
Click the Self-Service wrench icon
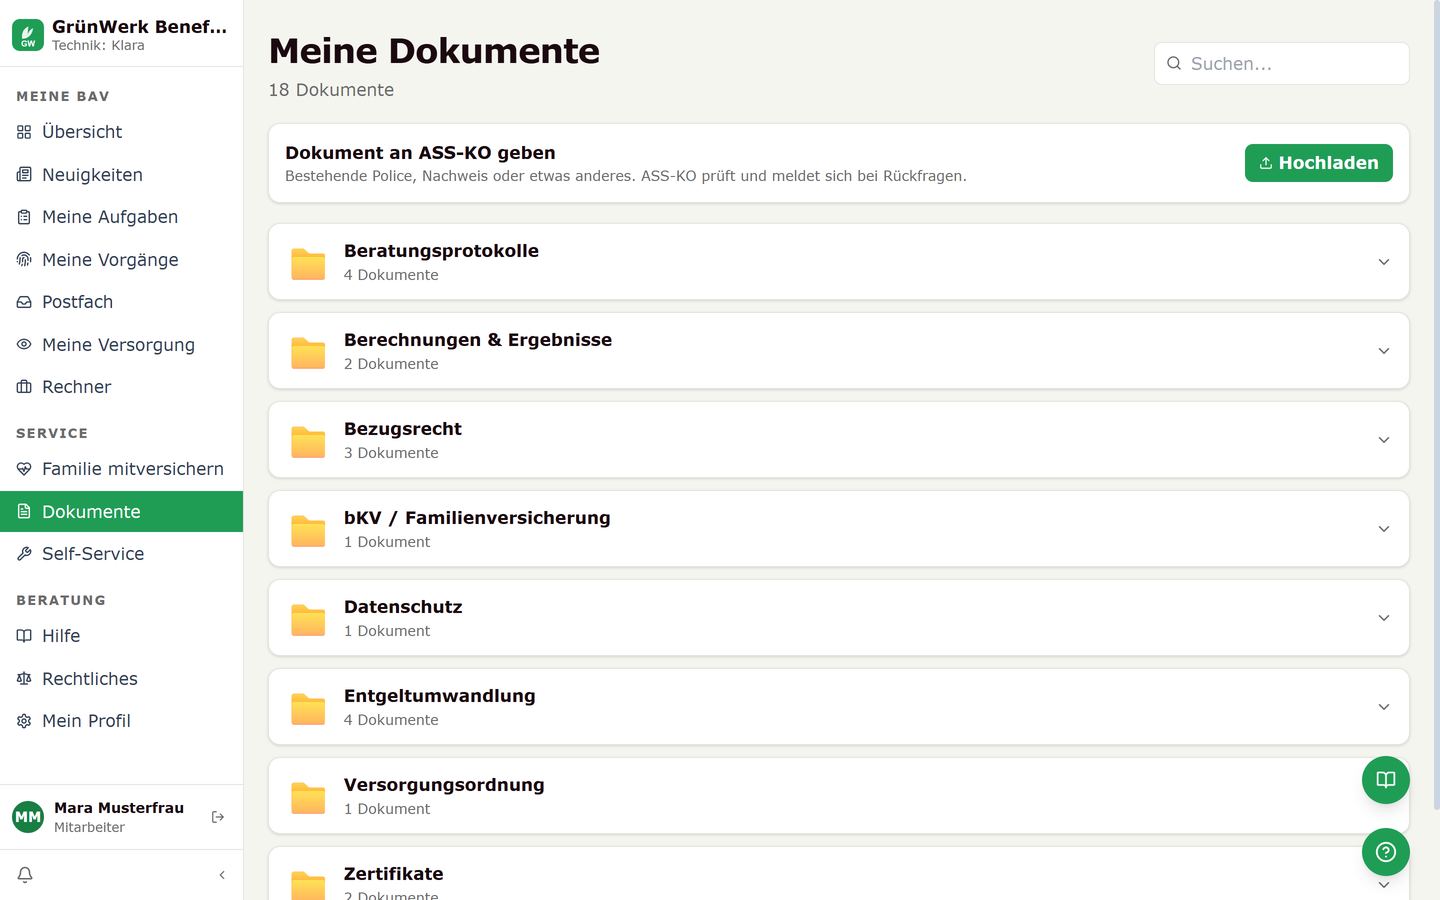click(x=24, y=554)
